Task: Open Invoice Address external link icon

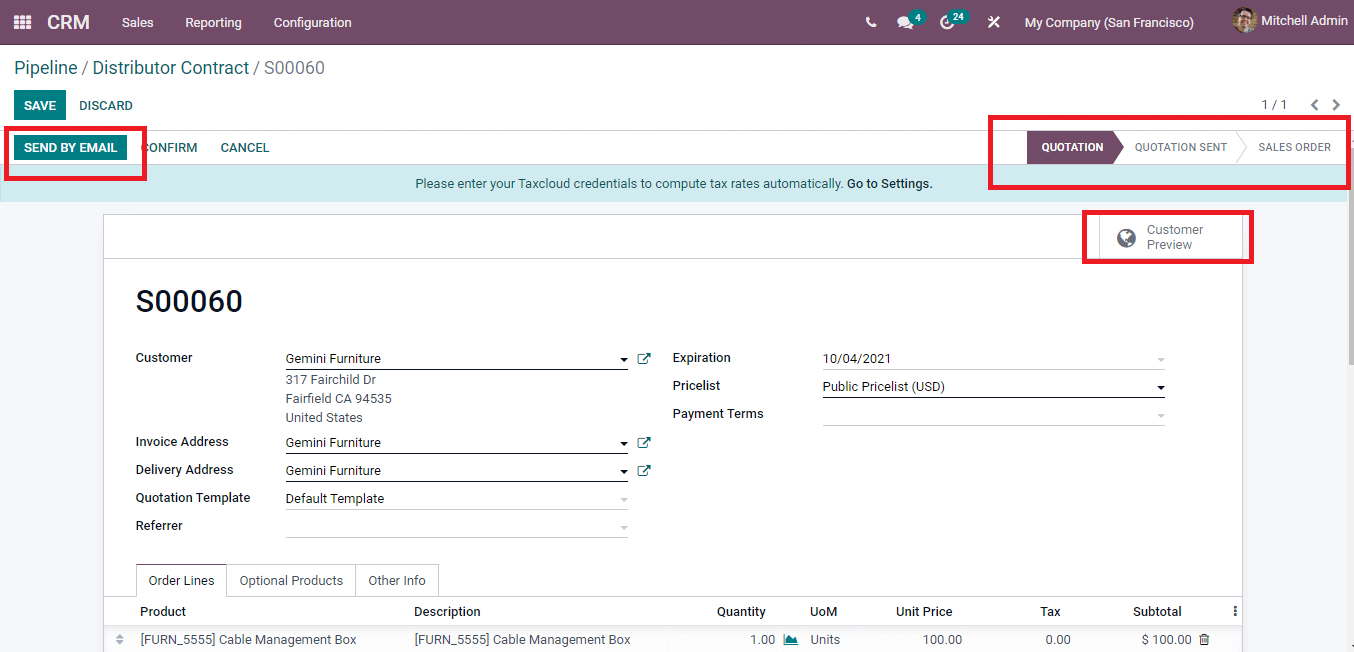Action: 644,442
